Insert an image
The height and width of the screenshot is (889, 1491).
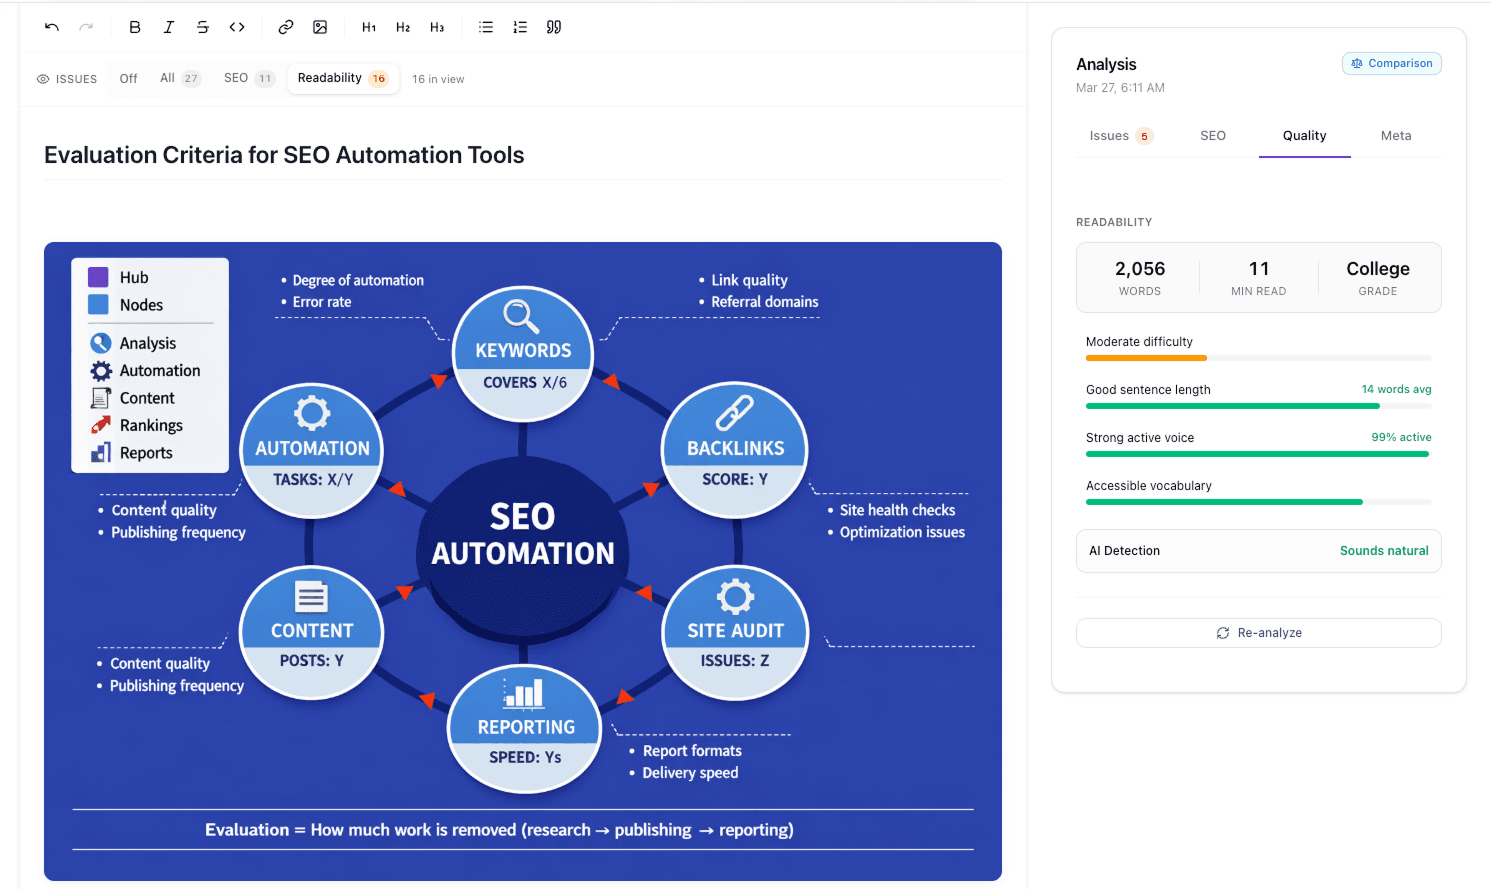click(x=320, y=27)
